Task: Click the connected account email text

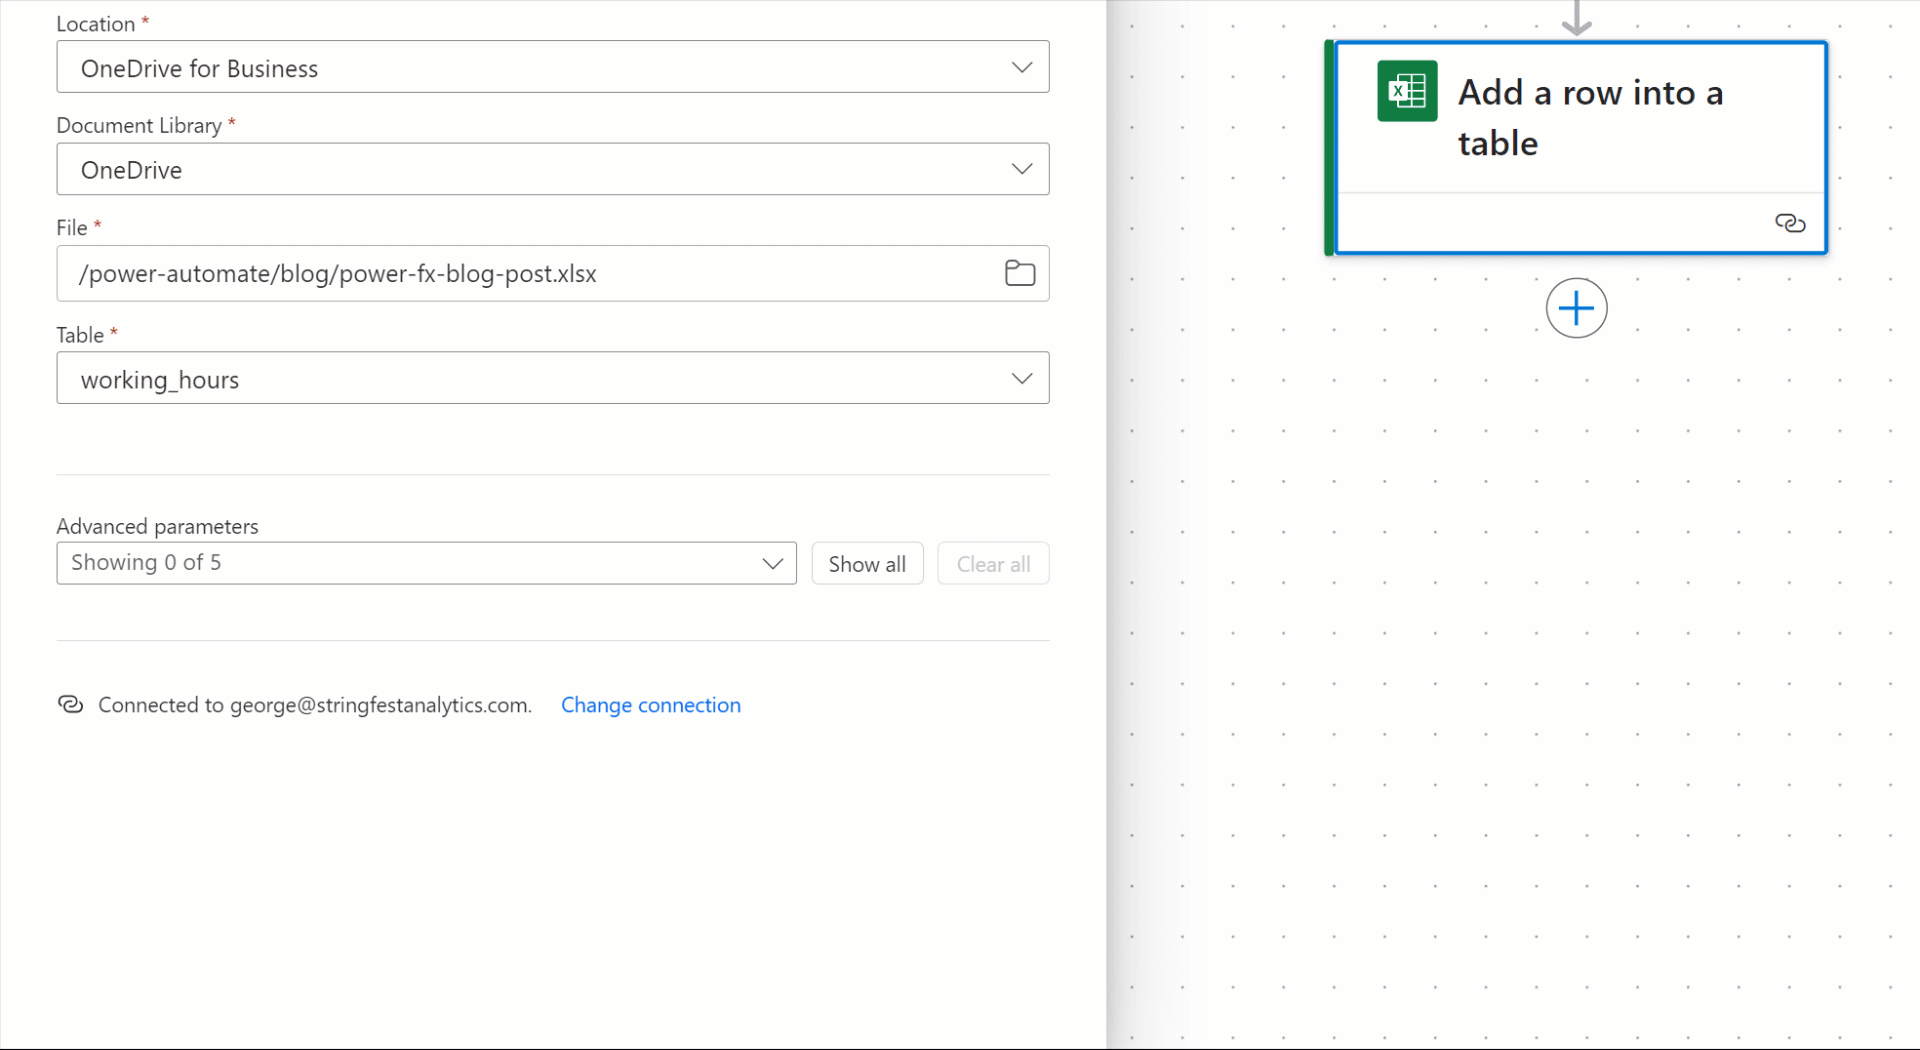Action: point(380,705)
